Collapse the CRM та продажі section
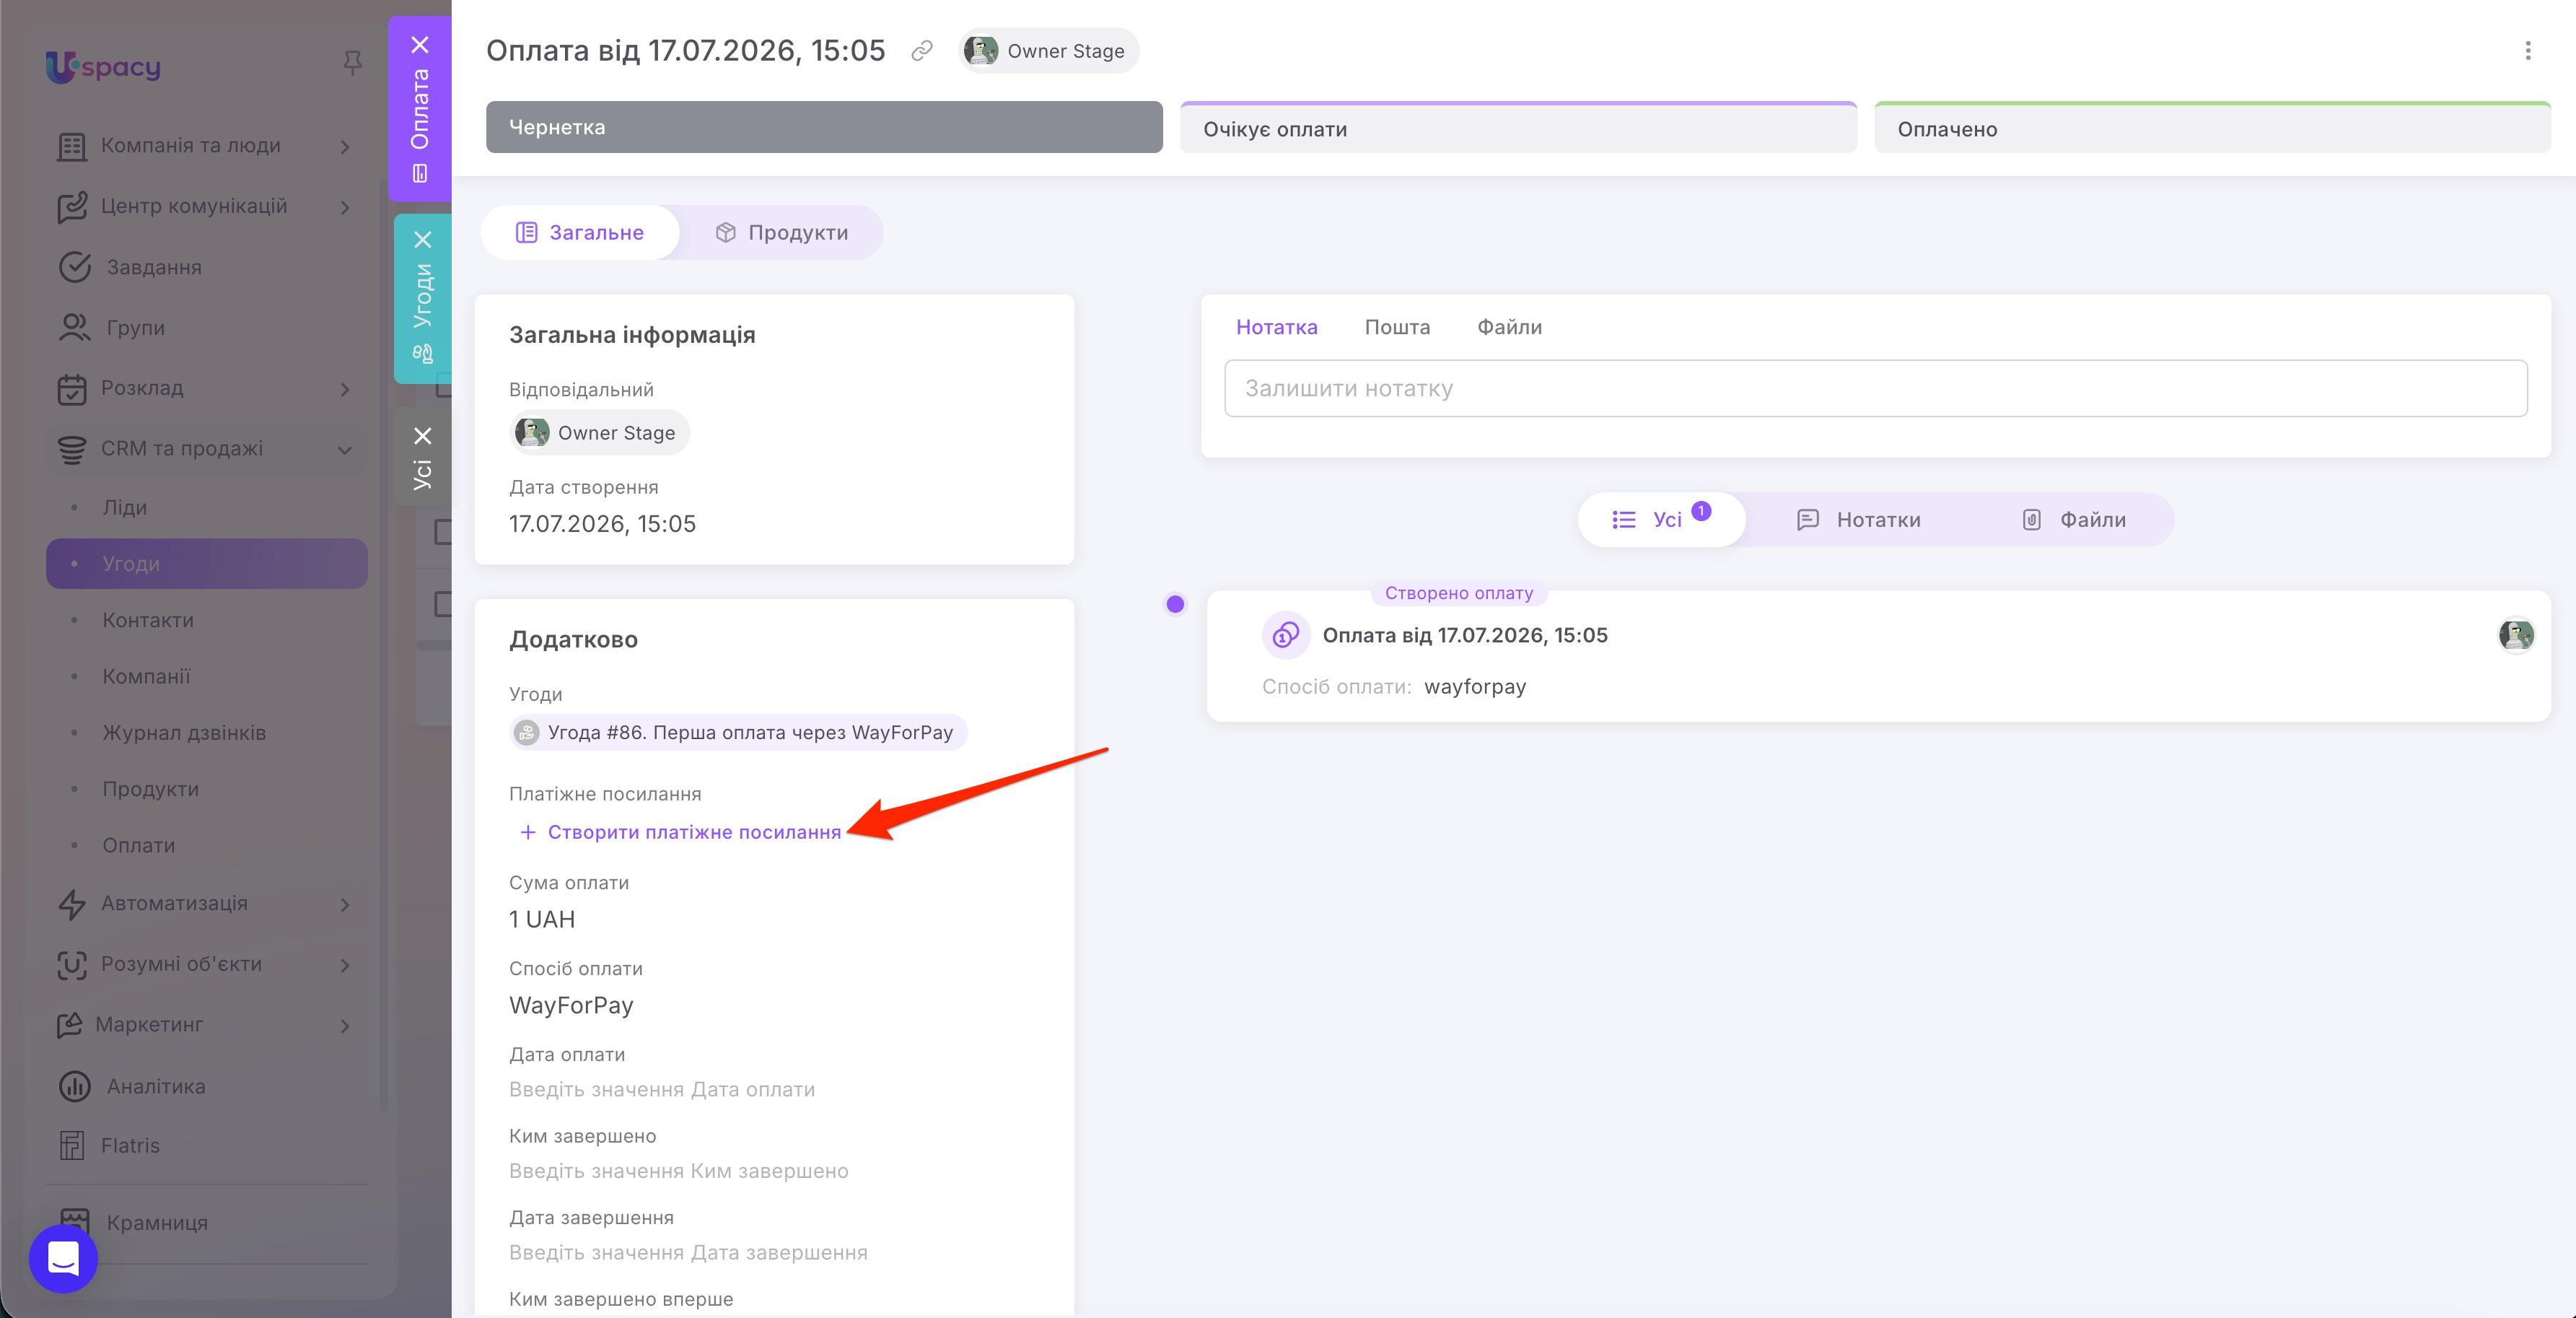The image size is (2576, 1318). pyautogui.click(x=345, y=450)
